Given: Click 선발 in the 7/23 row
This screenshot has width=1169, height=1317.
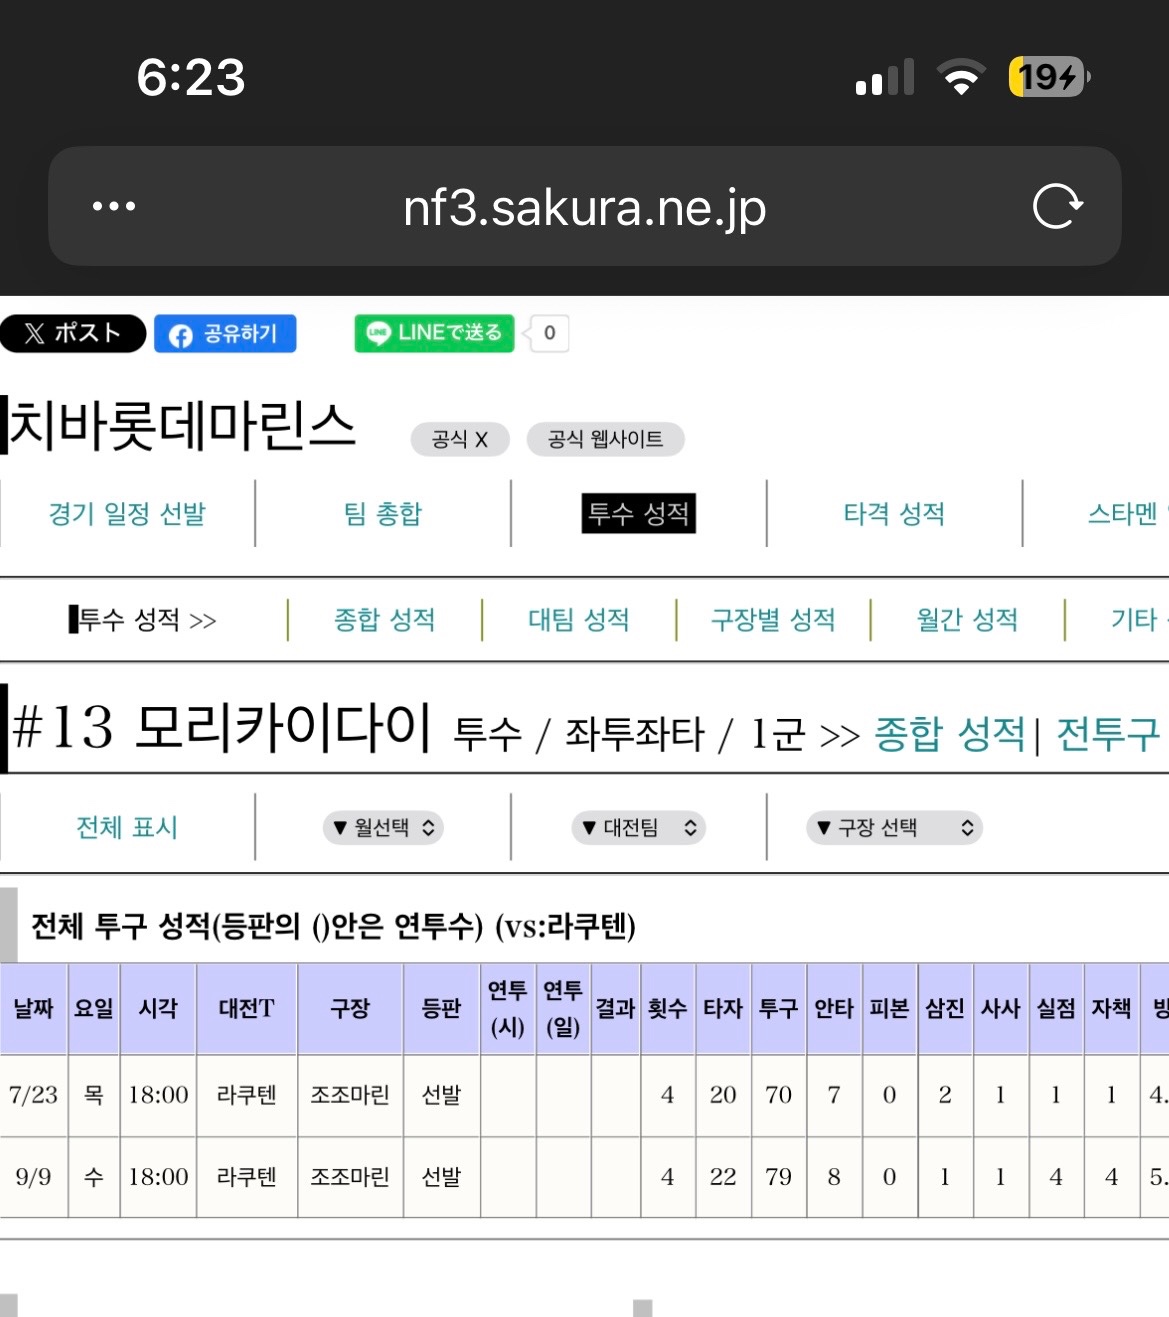Looking at the screenshot, I should click(442, 1095).
